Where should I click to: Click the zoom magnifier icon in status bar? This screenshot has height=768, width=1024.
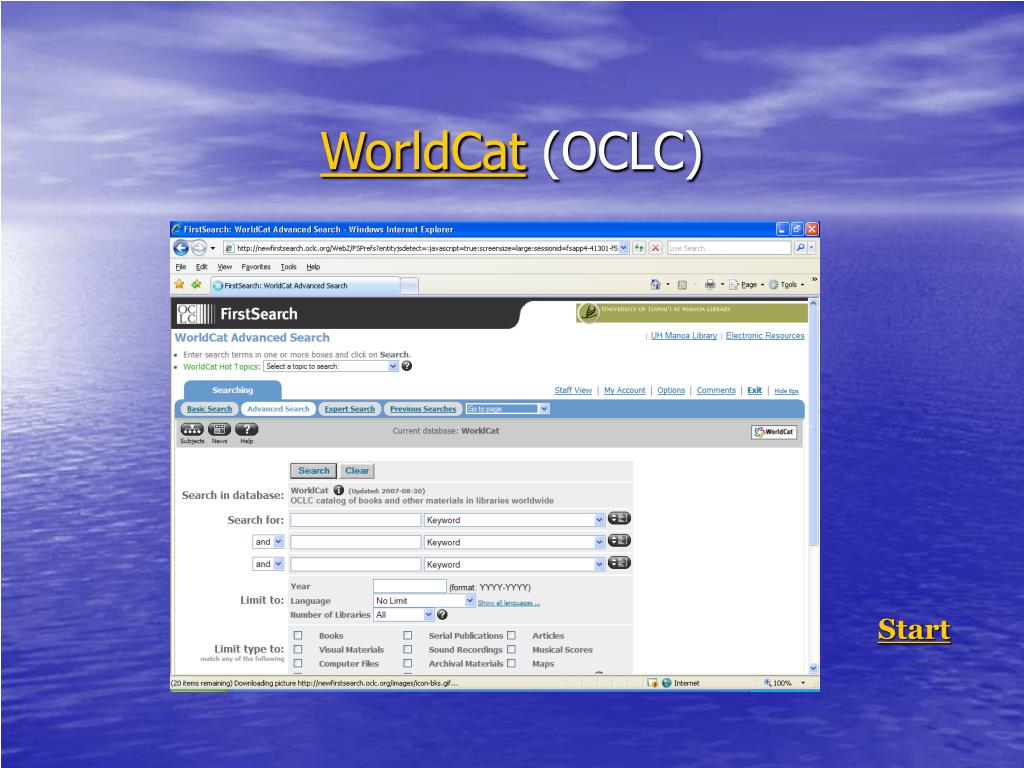pyautogui.click(x=768, y=683)
